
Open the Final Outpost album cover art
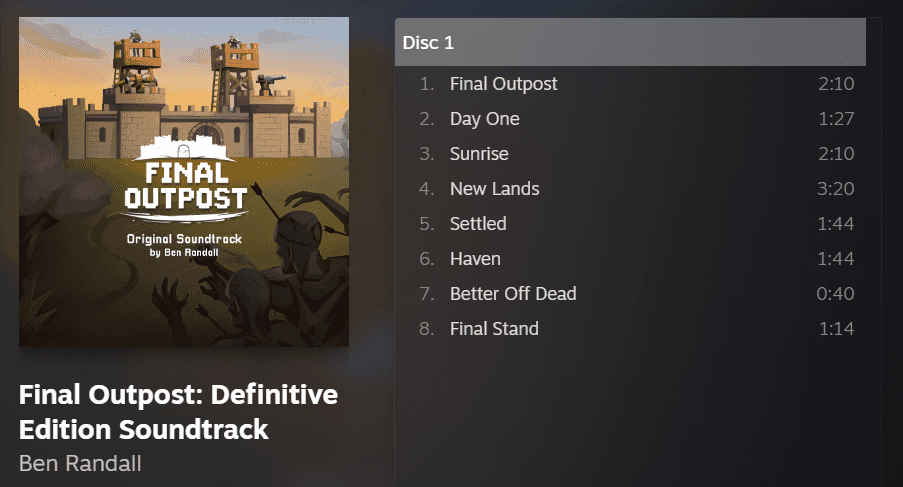[184, 182]
